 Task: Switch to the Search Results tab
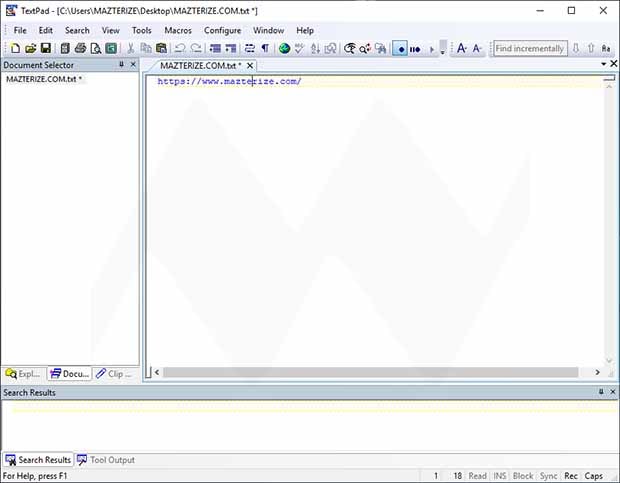point(38,460)
